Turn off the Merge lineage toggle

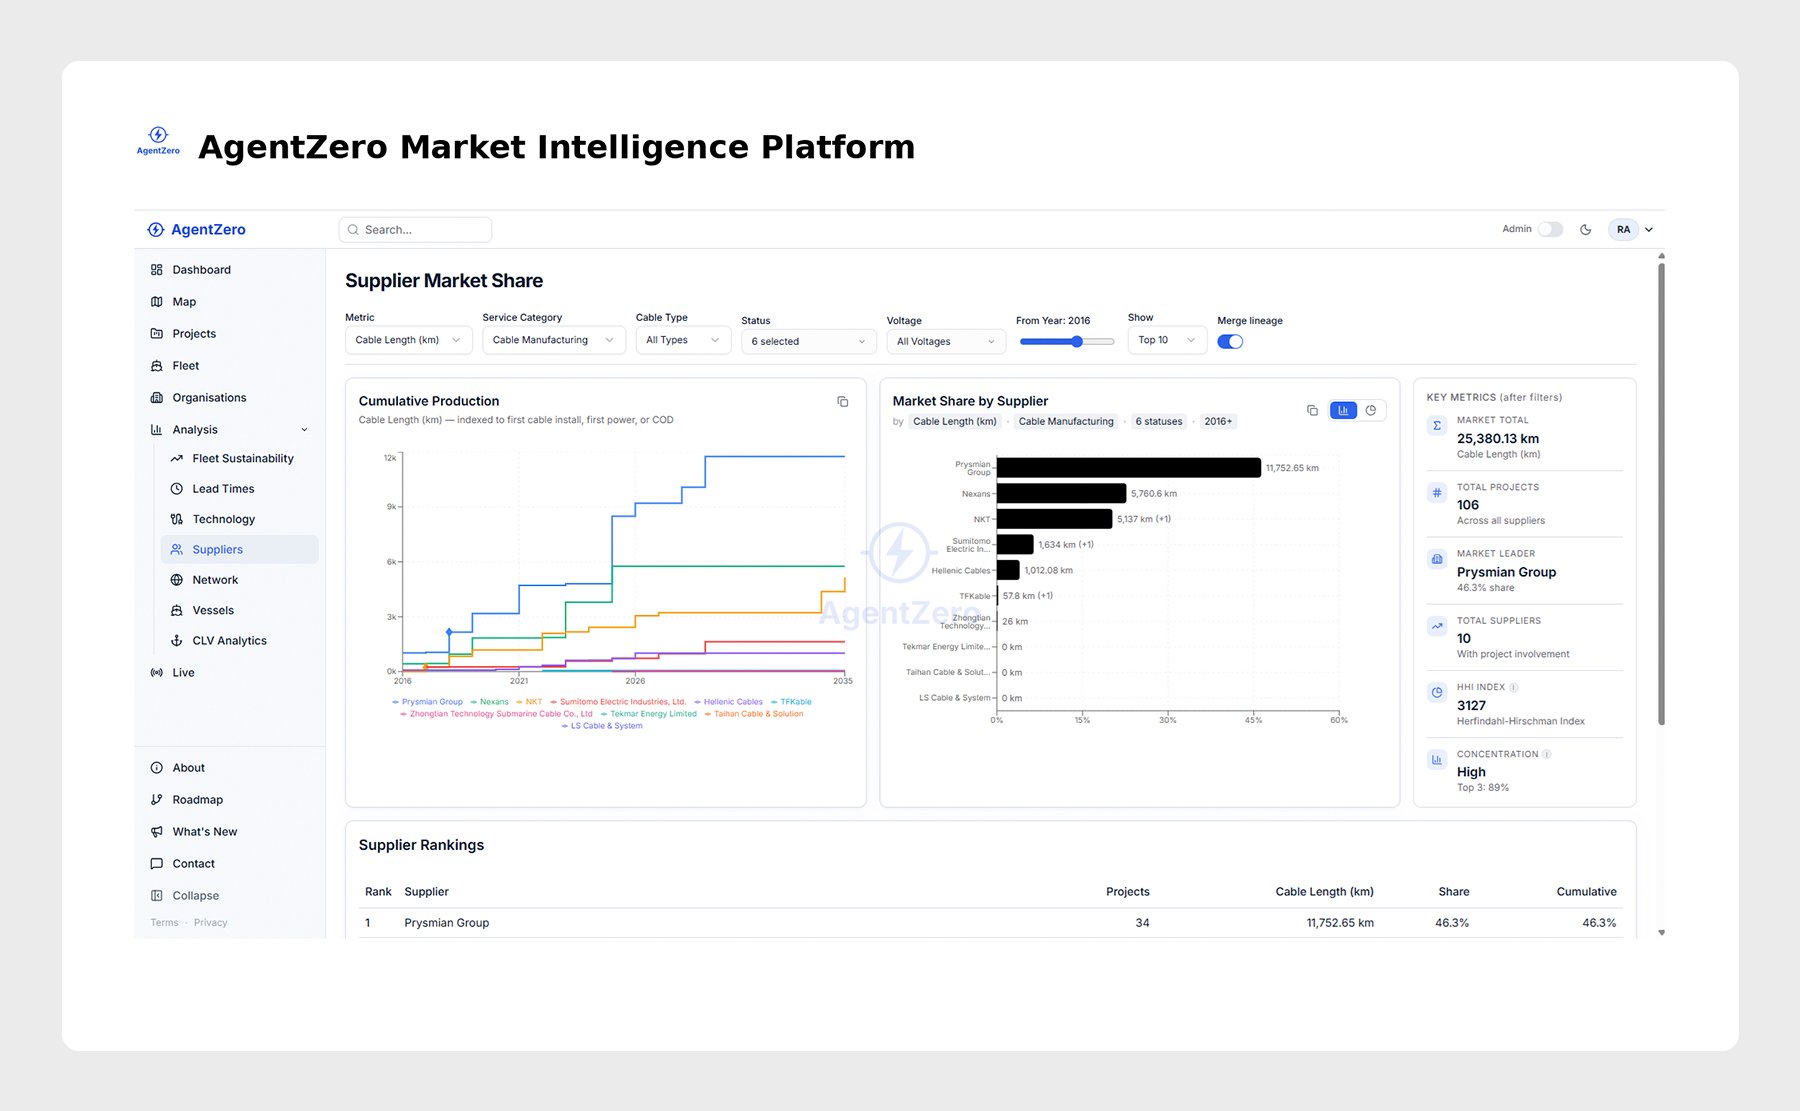1230,341
